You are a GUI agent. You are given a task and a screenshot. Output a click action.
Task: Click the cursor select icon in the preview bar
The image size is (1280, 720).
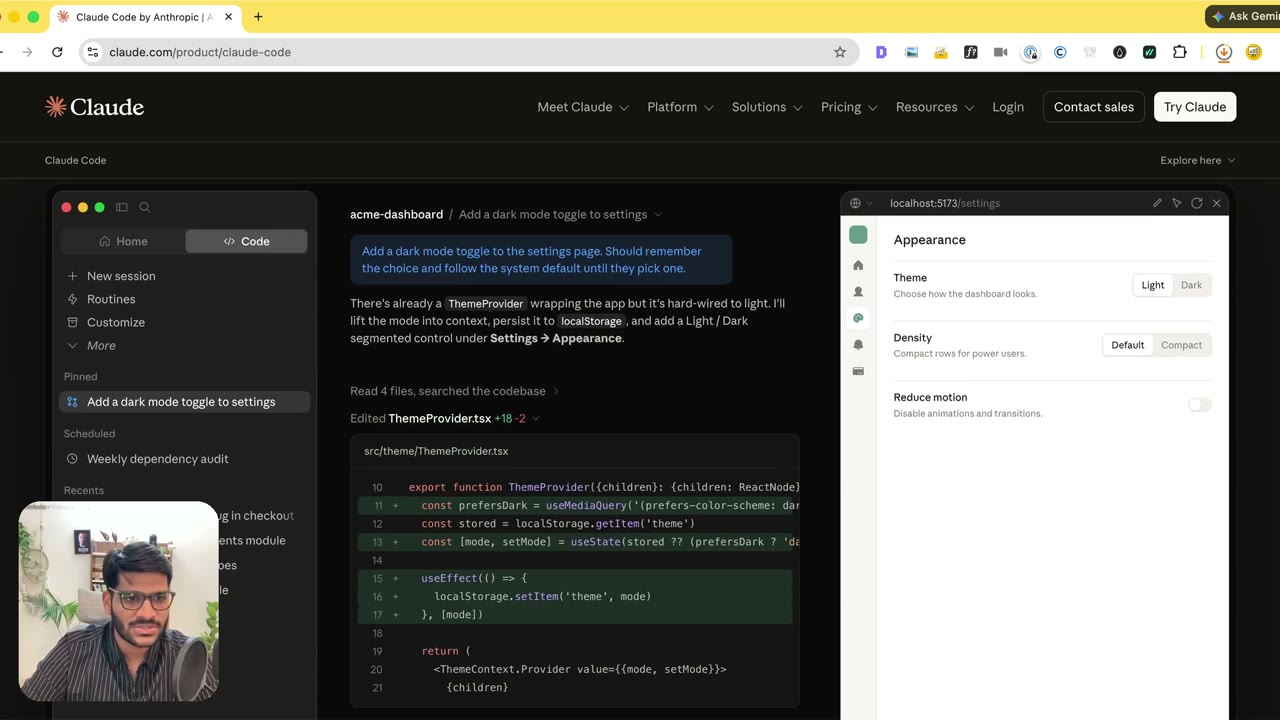coord(1177,203)
